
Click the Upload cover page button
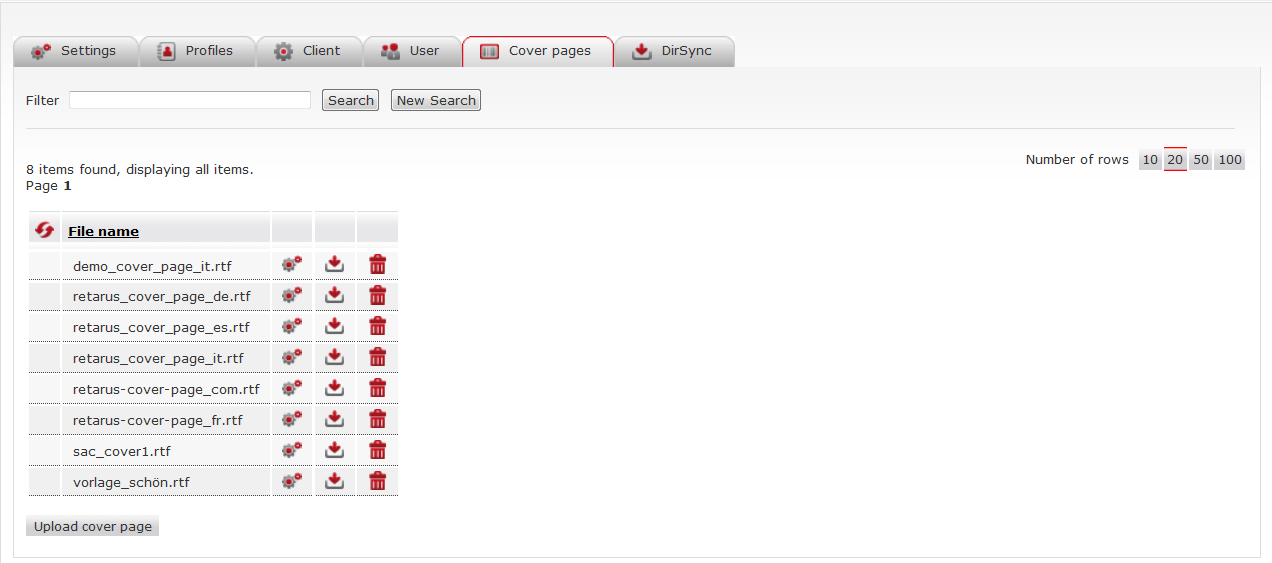[93, 526]
